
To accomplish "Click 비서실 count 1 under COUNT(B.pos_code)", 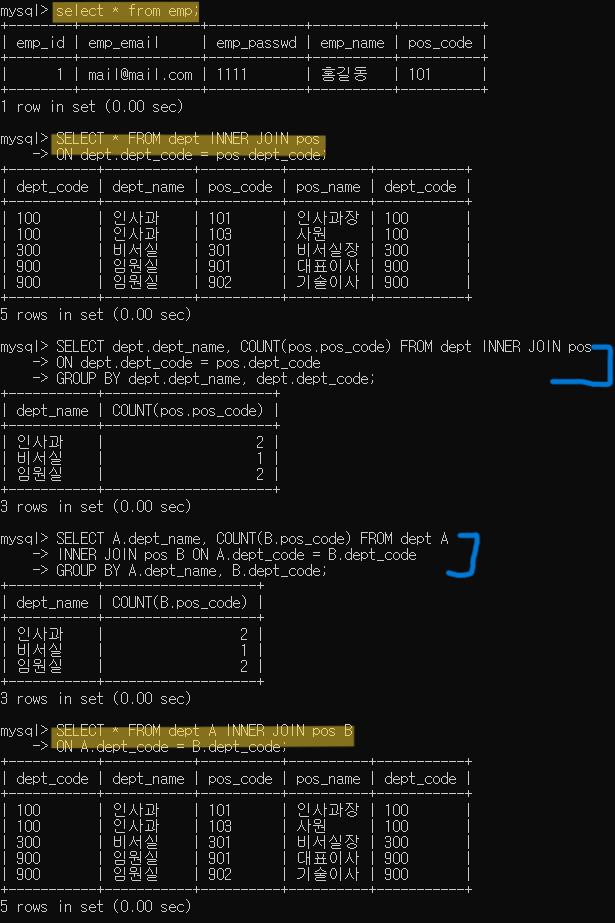I will coord(244,650).
